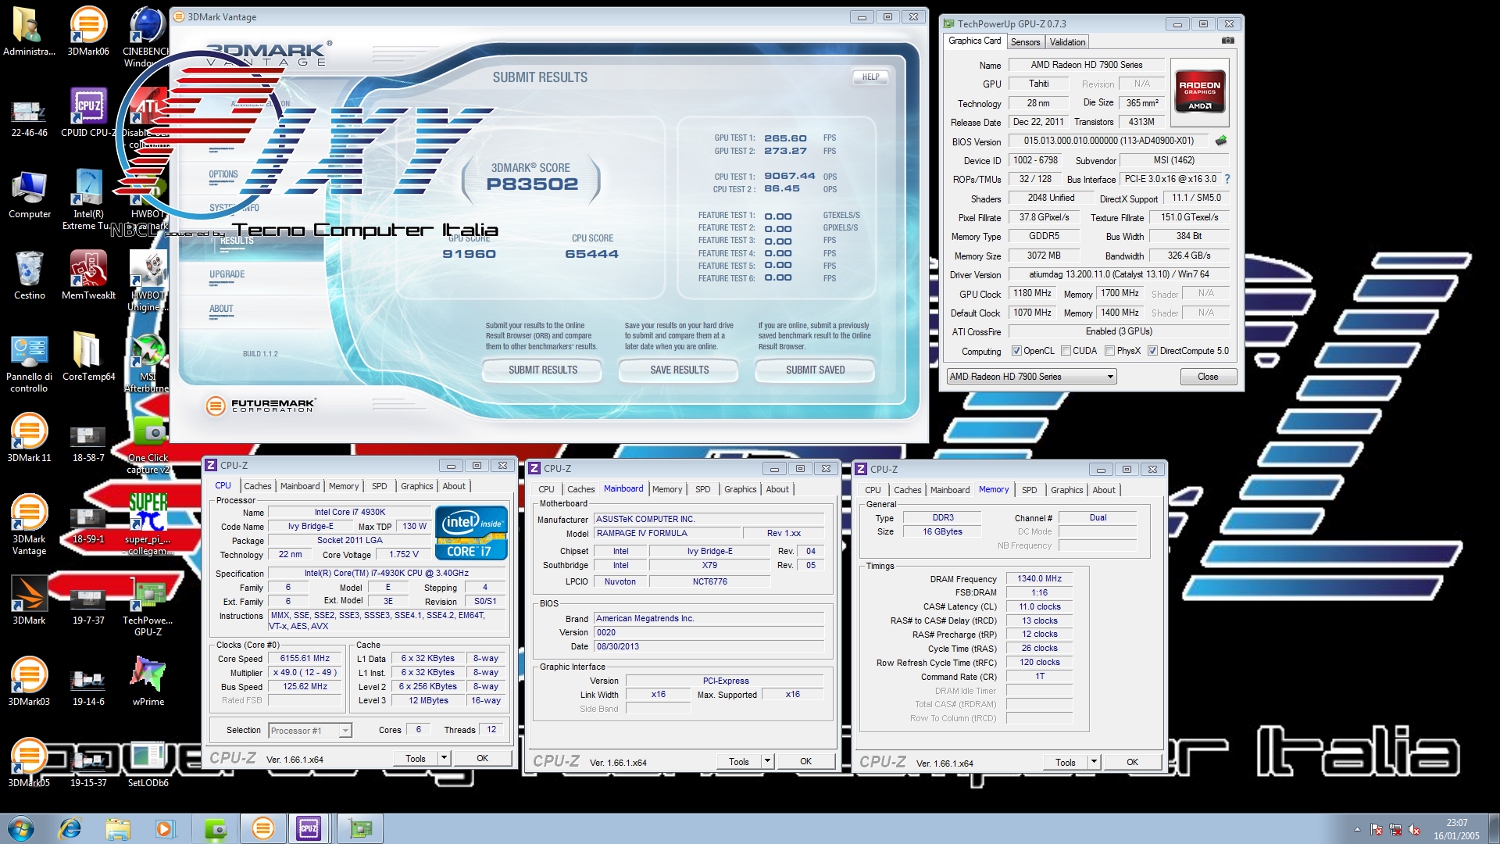Image resolution: width=1500 pixels, height=844 pixels.
Task: Click Close in the GPU-Z window
Action: point(1208,377)
